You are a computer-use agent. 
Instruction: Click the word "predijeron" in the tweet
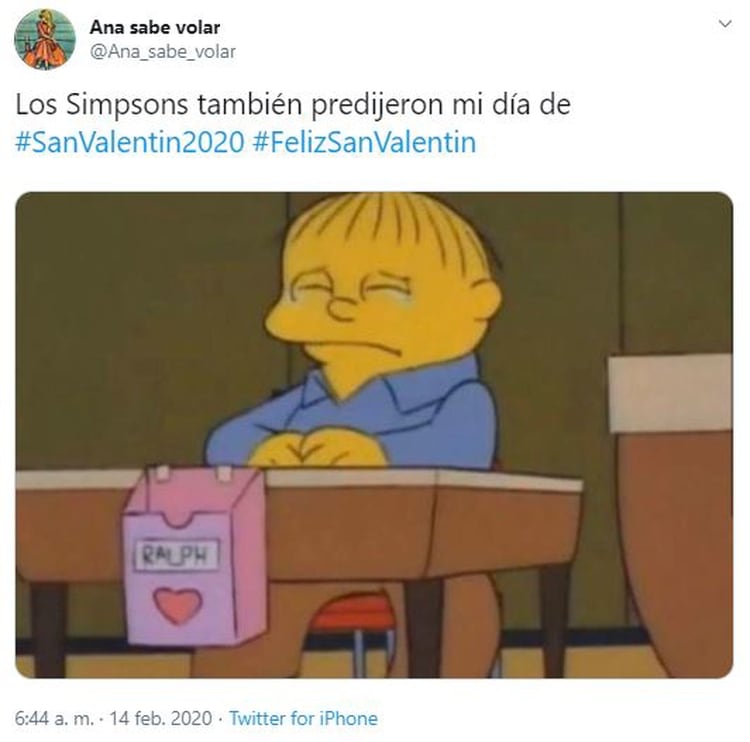coord(377,105)
